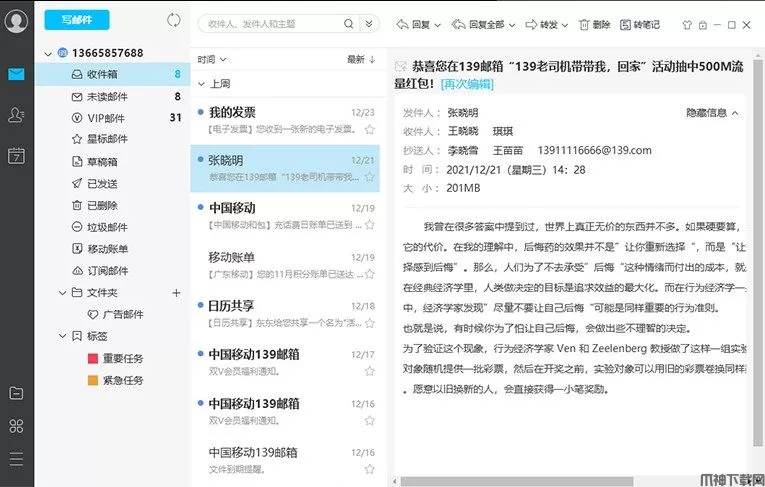Click the 写邮件 compose button
Image resolution: width=765 pixels, height=487 pixels.
(76, 20)
